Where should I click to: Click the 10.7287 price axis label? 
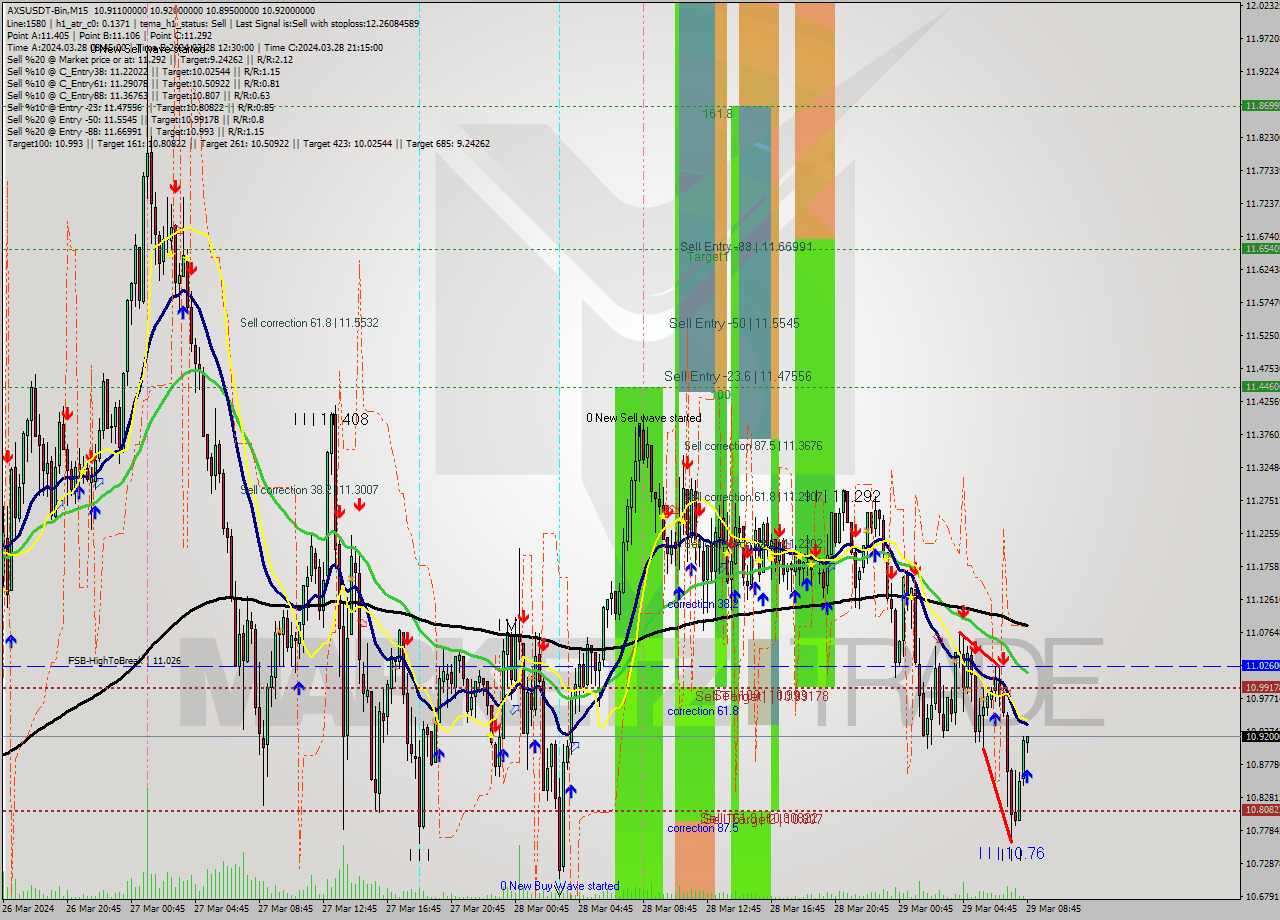pos(1262,863)
